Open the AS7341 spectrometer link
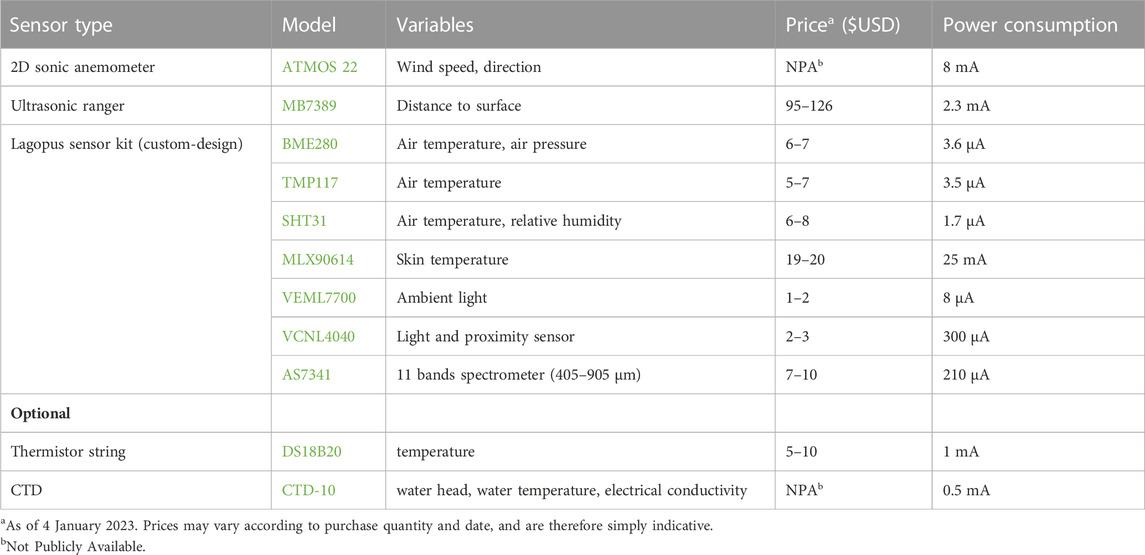 (x=307, y=375)
